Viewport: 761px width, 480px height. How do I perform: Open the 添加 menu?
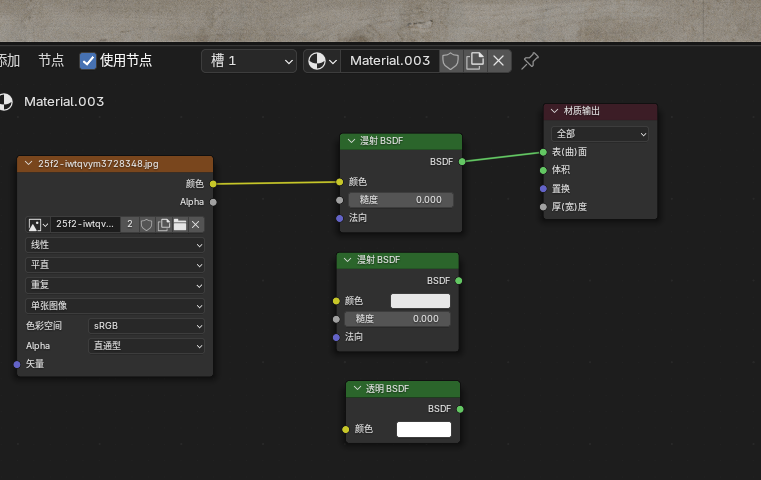[10, 61]
